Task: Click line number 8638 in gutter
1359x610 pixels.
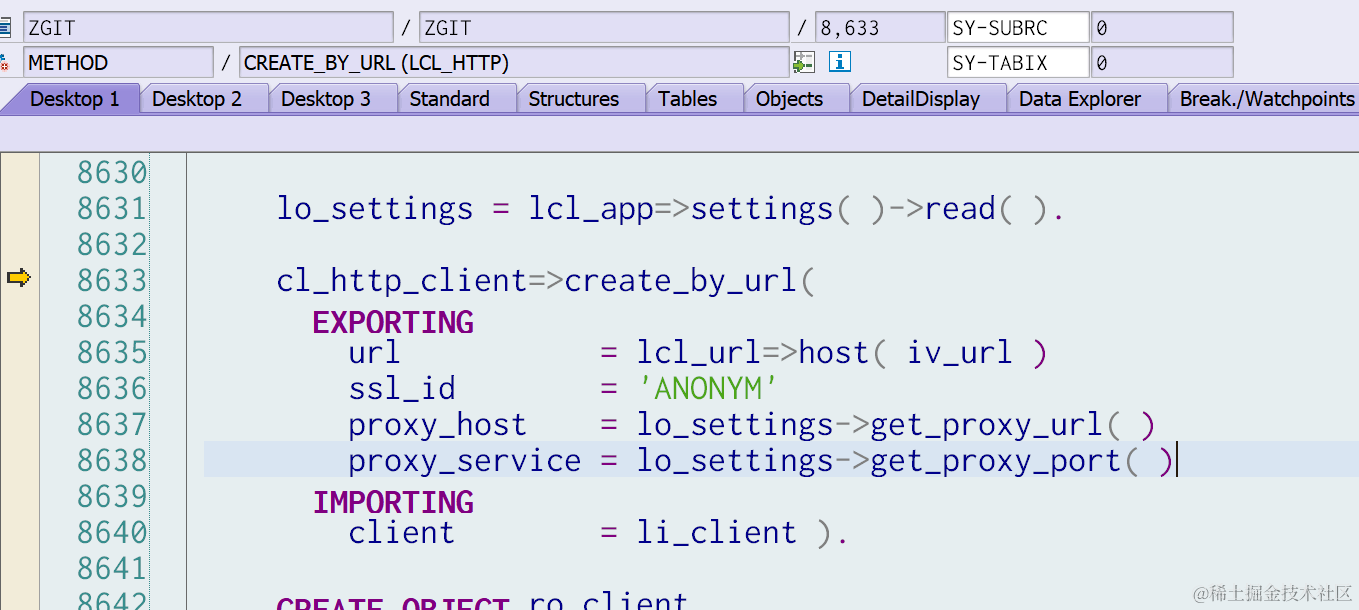Action: pos(112,461)
